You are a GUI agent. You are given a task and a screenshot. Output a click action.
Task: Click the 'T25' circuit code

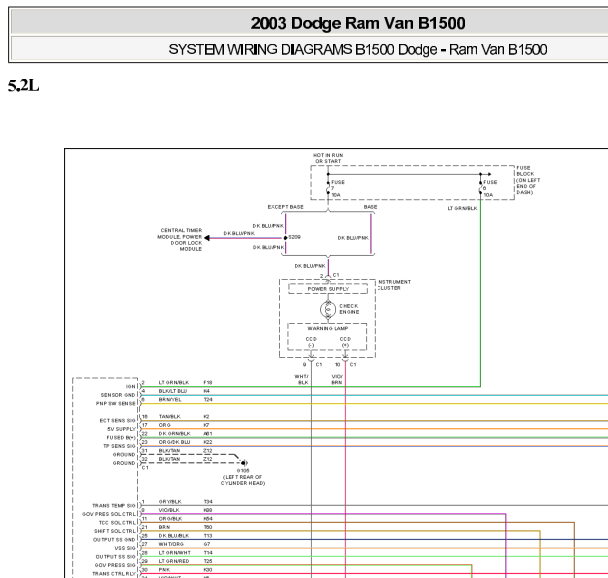(207, 562)
